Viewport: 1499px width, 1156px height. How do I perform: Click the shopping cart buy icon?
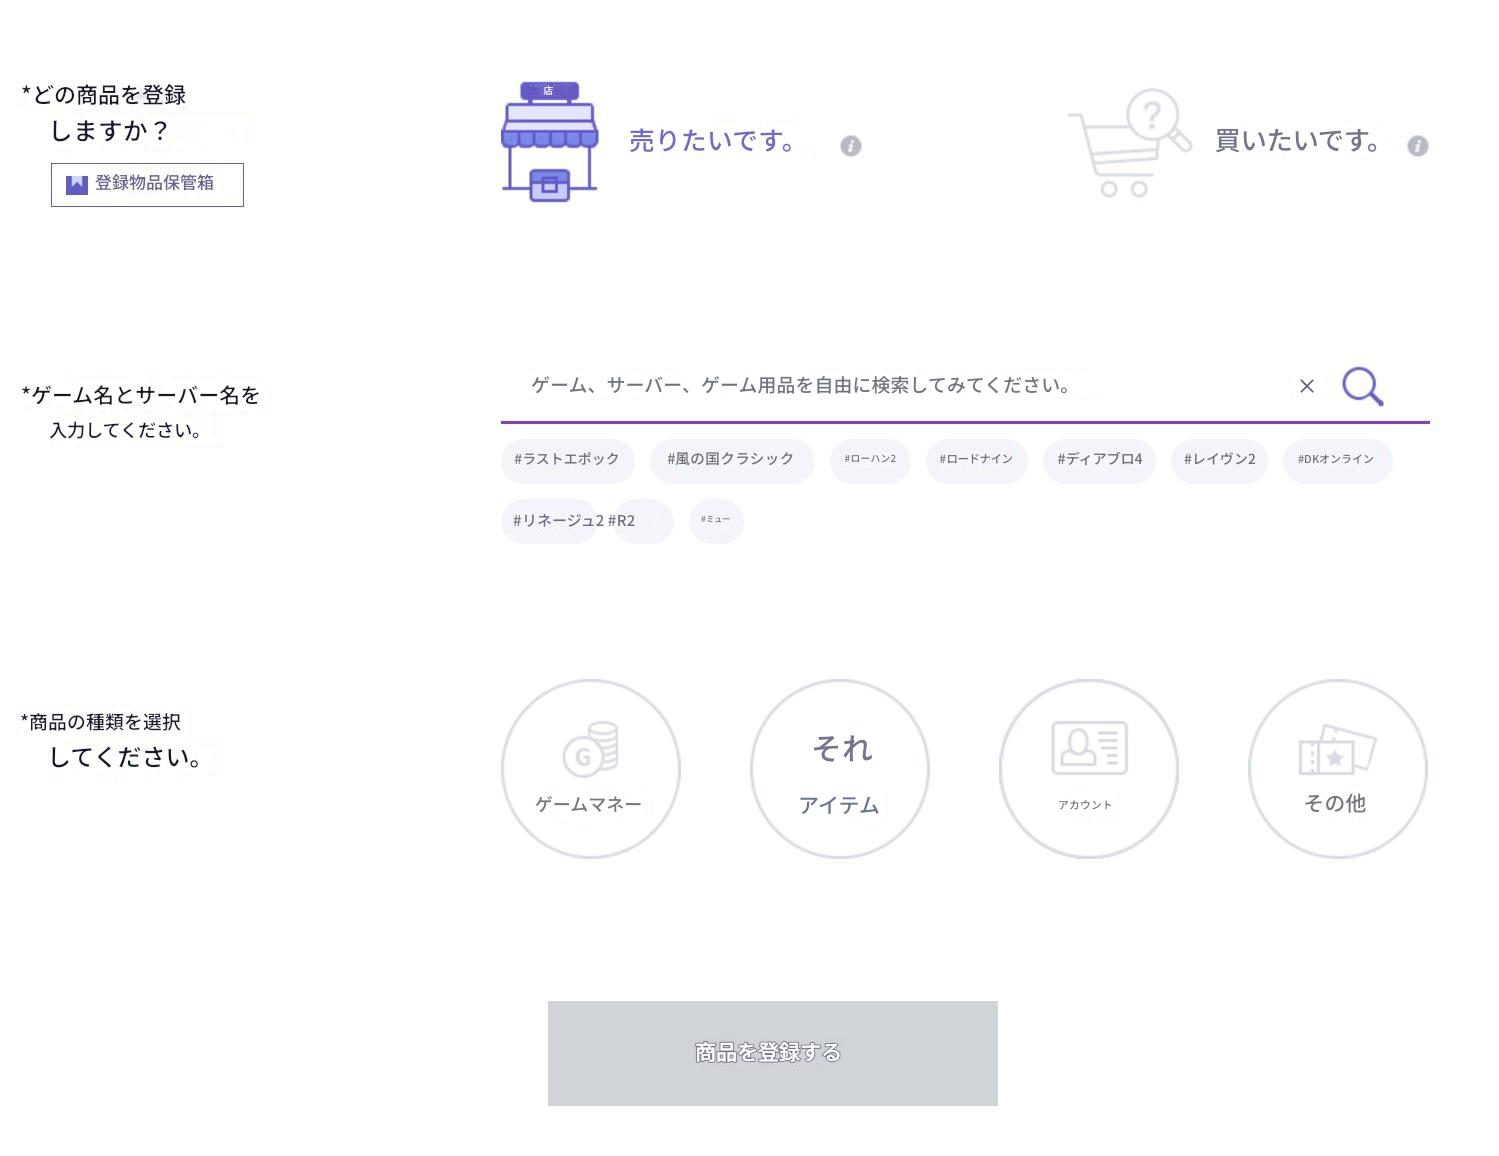pos(1127,143)
